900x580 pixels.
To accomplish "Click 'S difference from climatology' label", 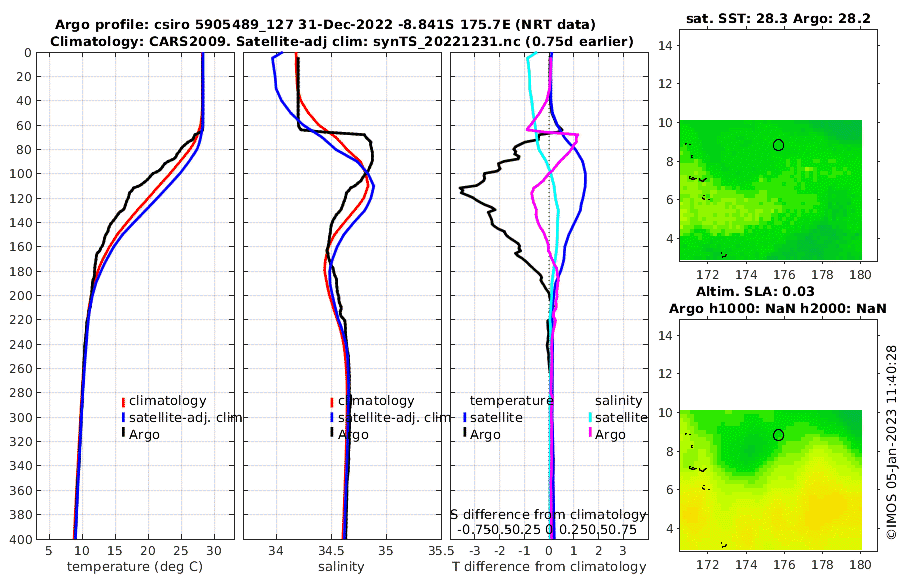I will coord(548,515).
